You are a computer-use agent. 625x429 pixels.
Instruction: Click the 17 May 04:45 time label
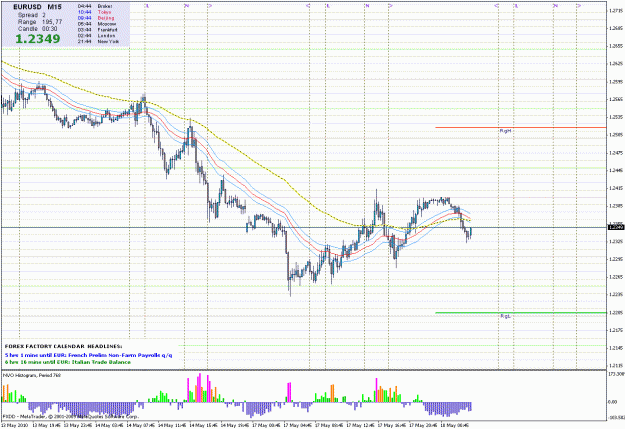pos(298,425)
